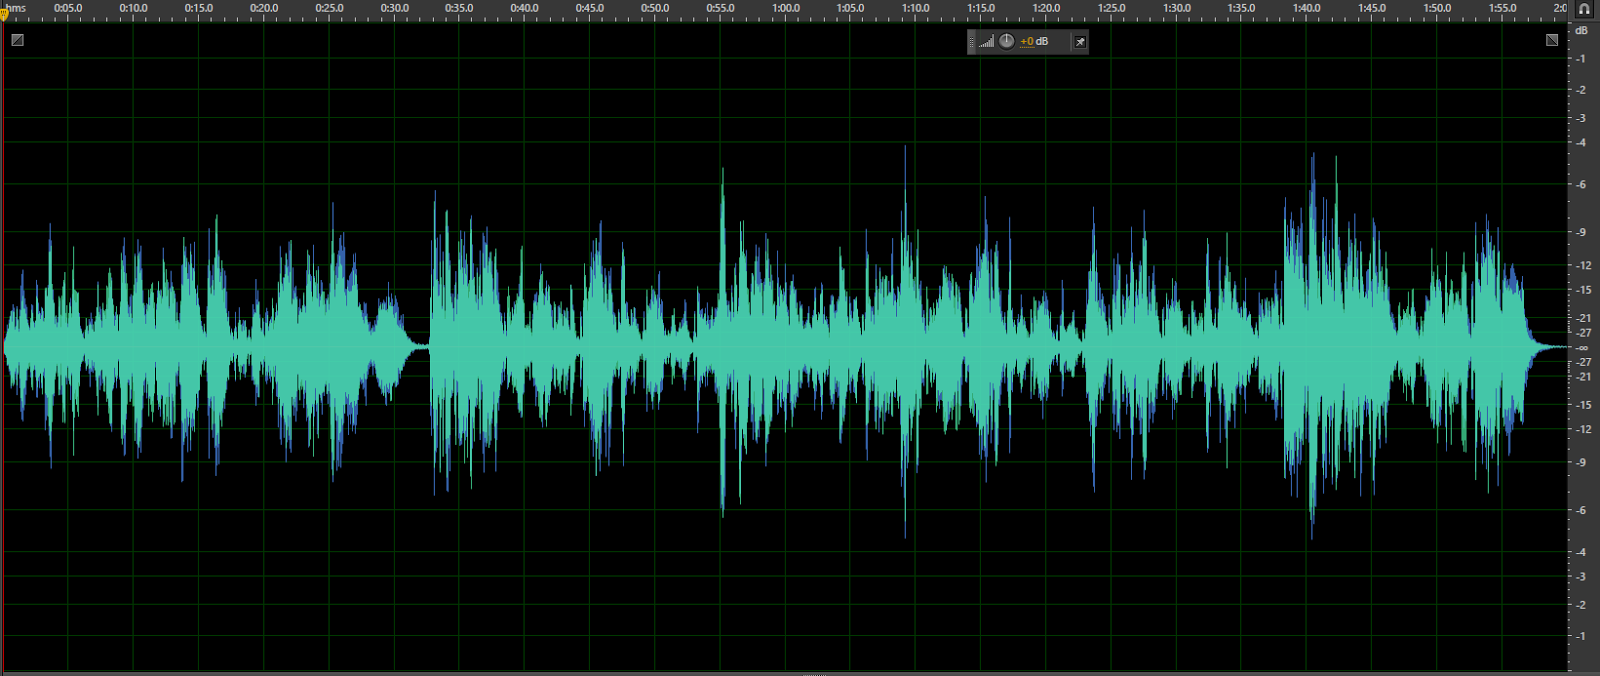The image size is (1600, 676).
Task: Click the fade-out handle at waveform end
Action: [1552, 40]
